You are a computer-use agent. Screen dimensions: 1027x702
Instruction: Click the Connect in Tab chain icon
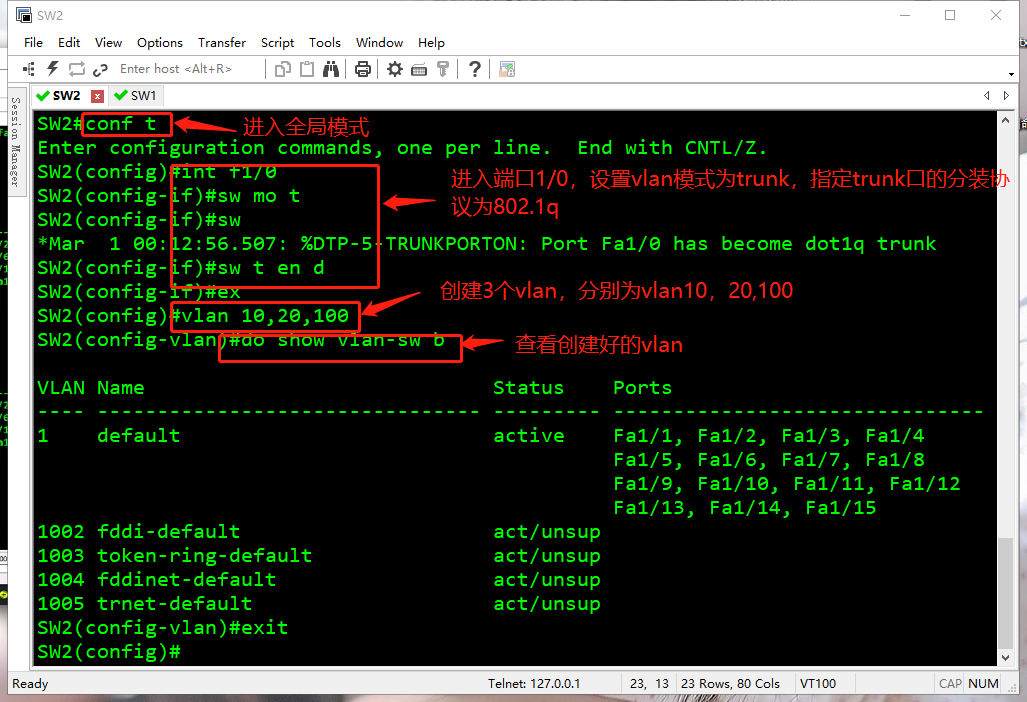click(x=100, y=69)
